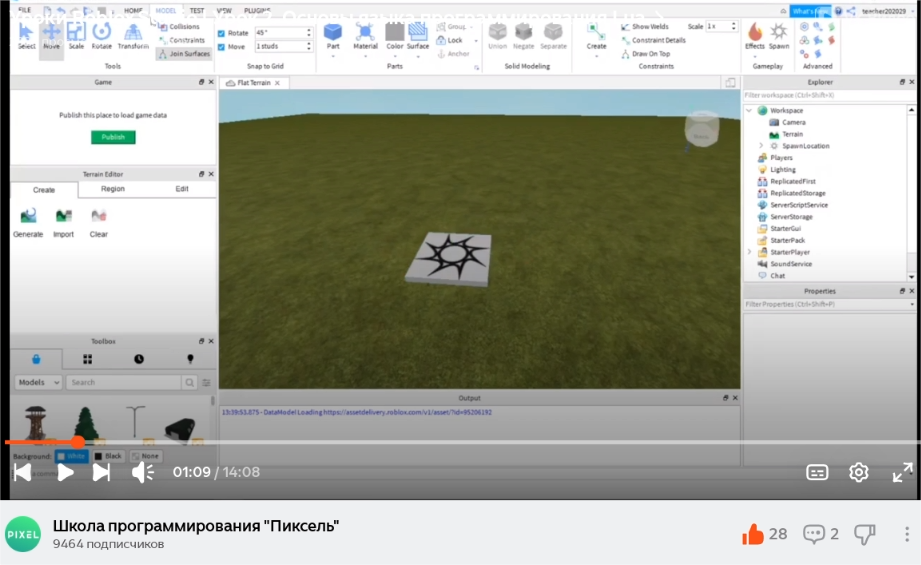This screenshot has width=921, height=565.
Task: Enter fullscreen video mode
Action: [902, 472]
